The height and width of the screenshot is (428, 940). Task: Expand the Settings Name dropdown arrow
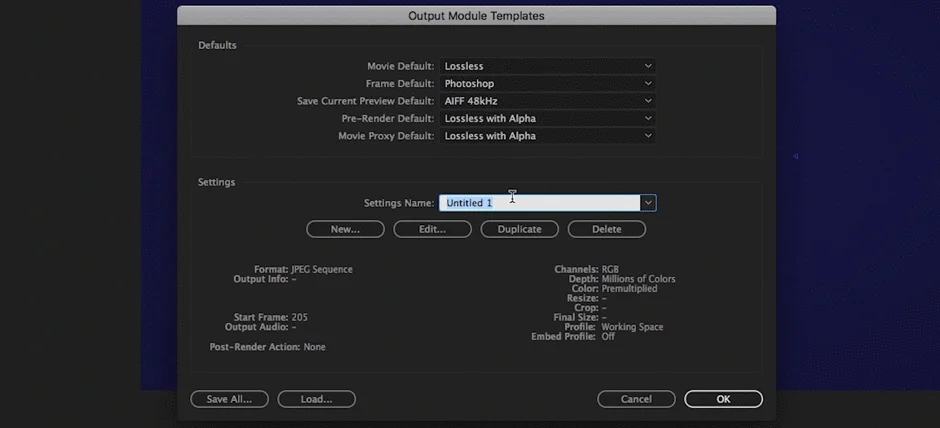click(648, 203)
